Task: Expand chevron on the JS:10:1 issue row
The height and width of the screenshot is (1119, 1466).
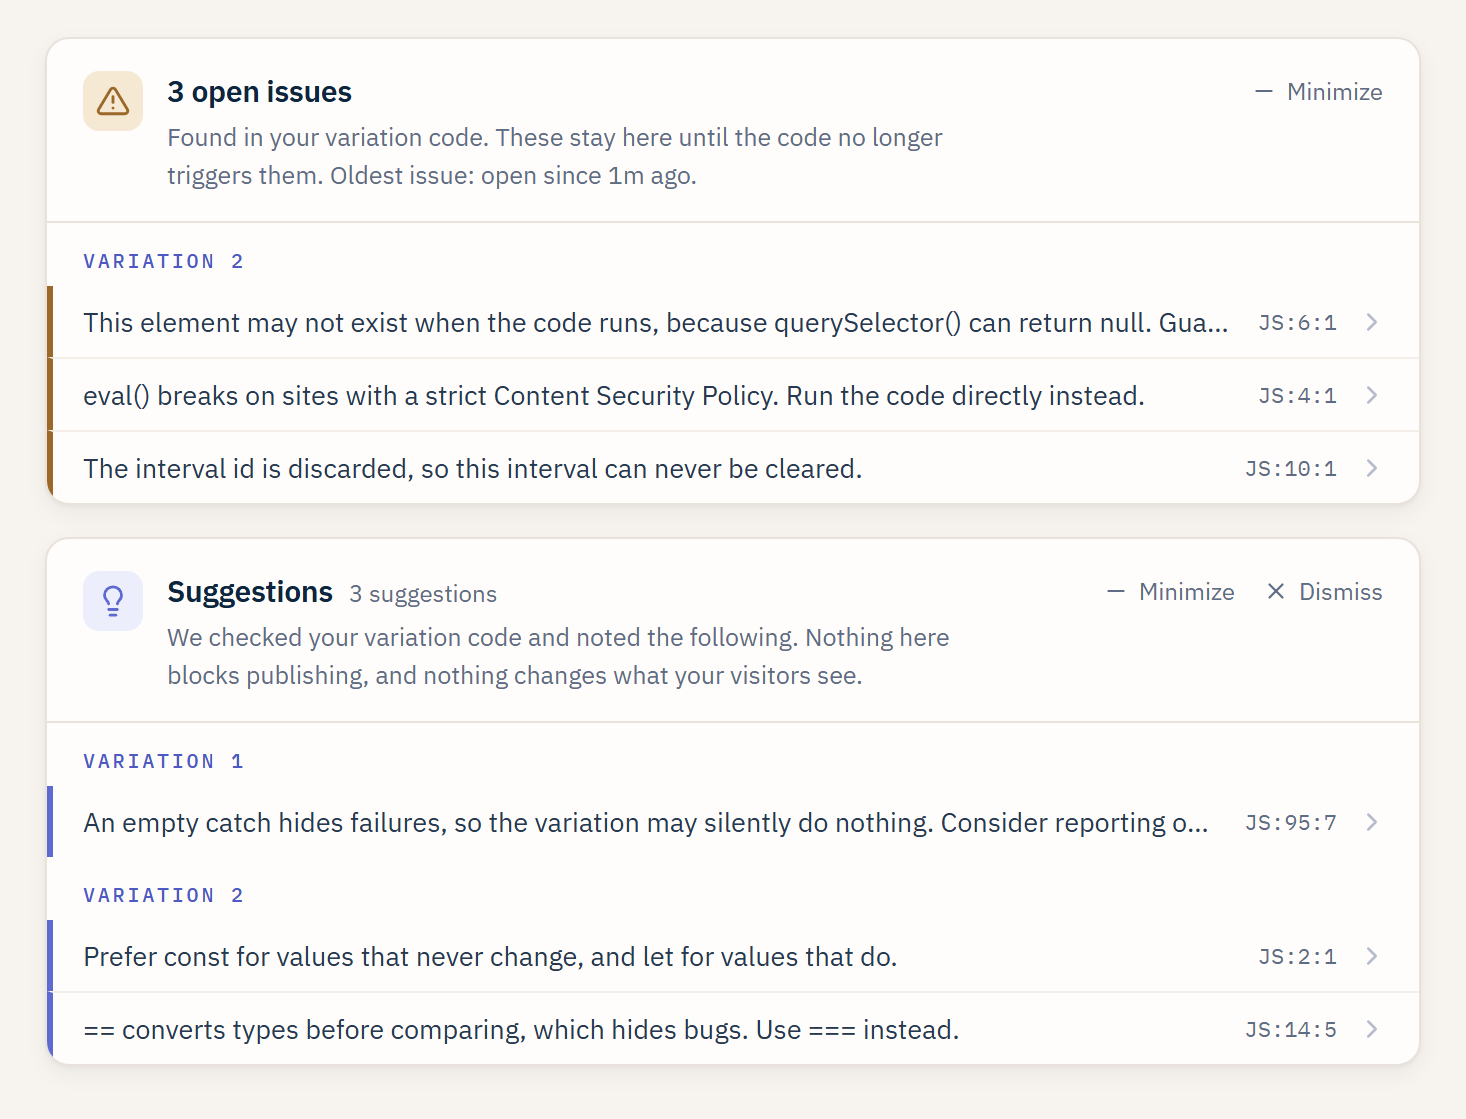Action: tap(1372, 468)
